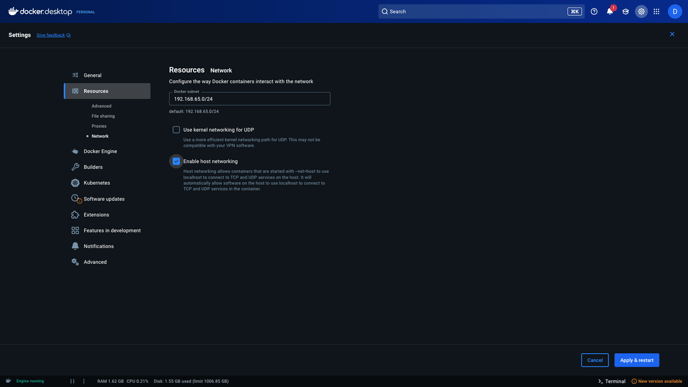688x387 pixels.
Task: Click the Docker subnet input field
Action: pyautogui.click(x=250, y=99)
